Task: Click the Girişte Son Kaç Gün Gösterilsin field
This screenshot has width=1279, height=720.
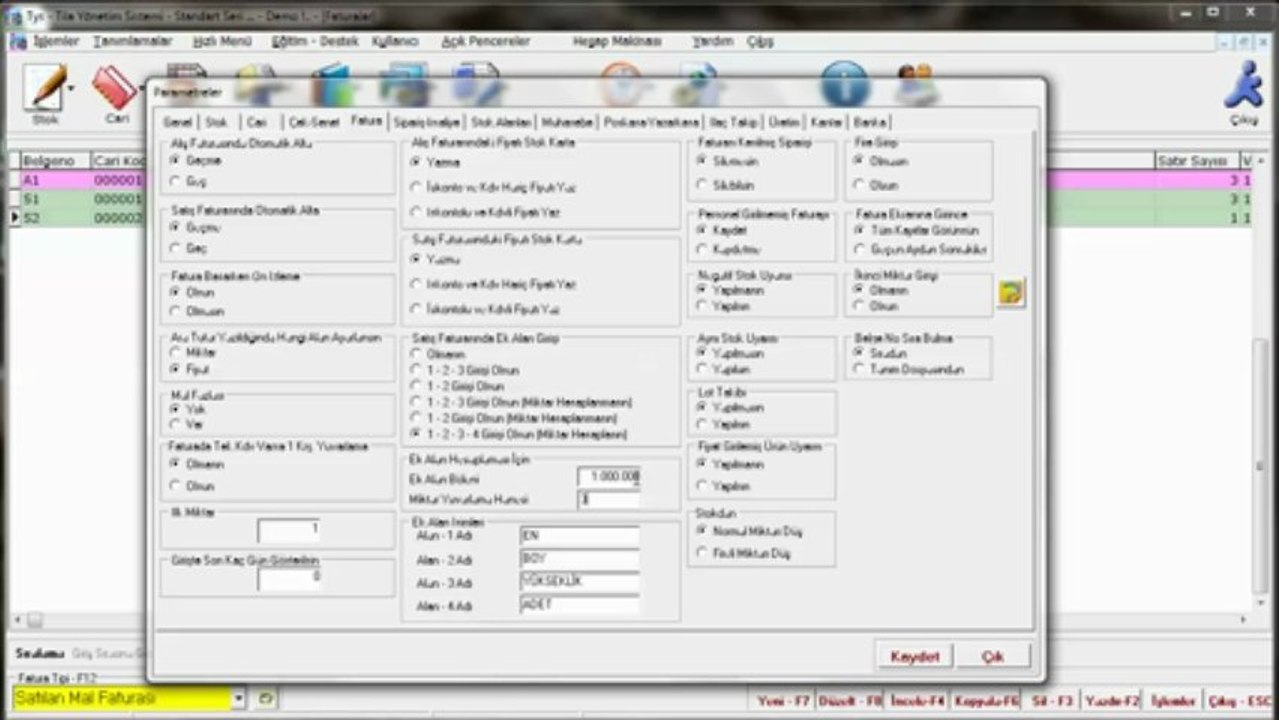Action: 289,579
